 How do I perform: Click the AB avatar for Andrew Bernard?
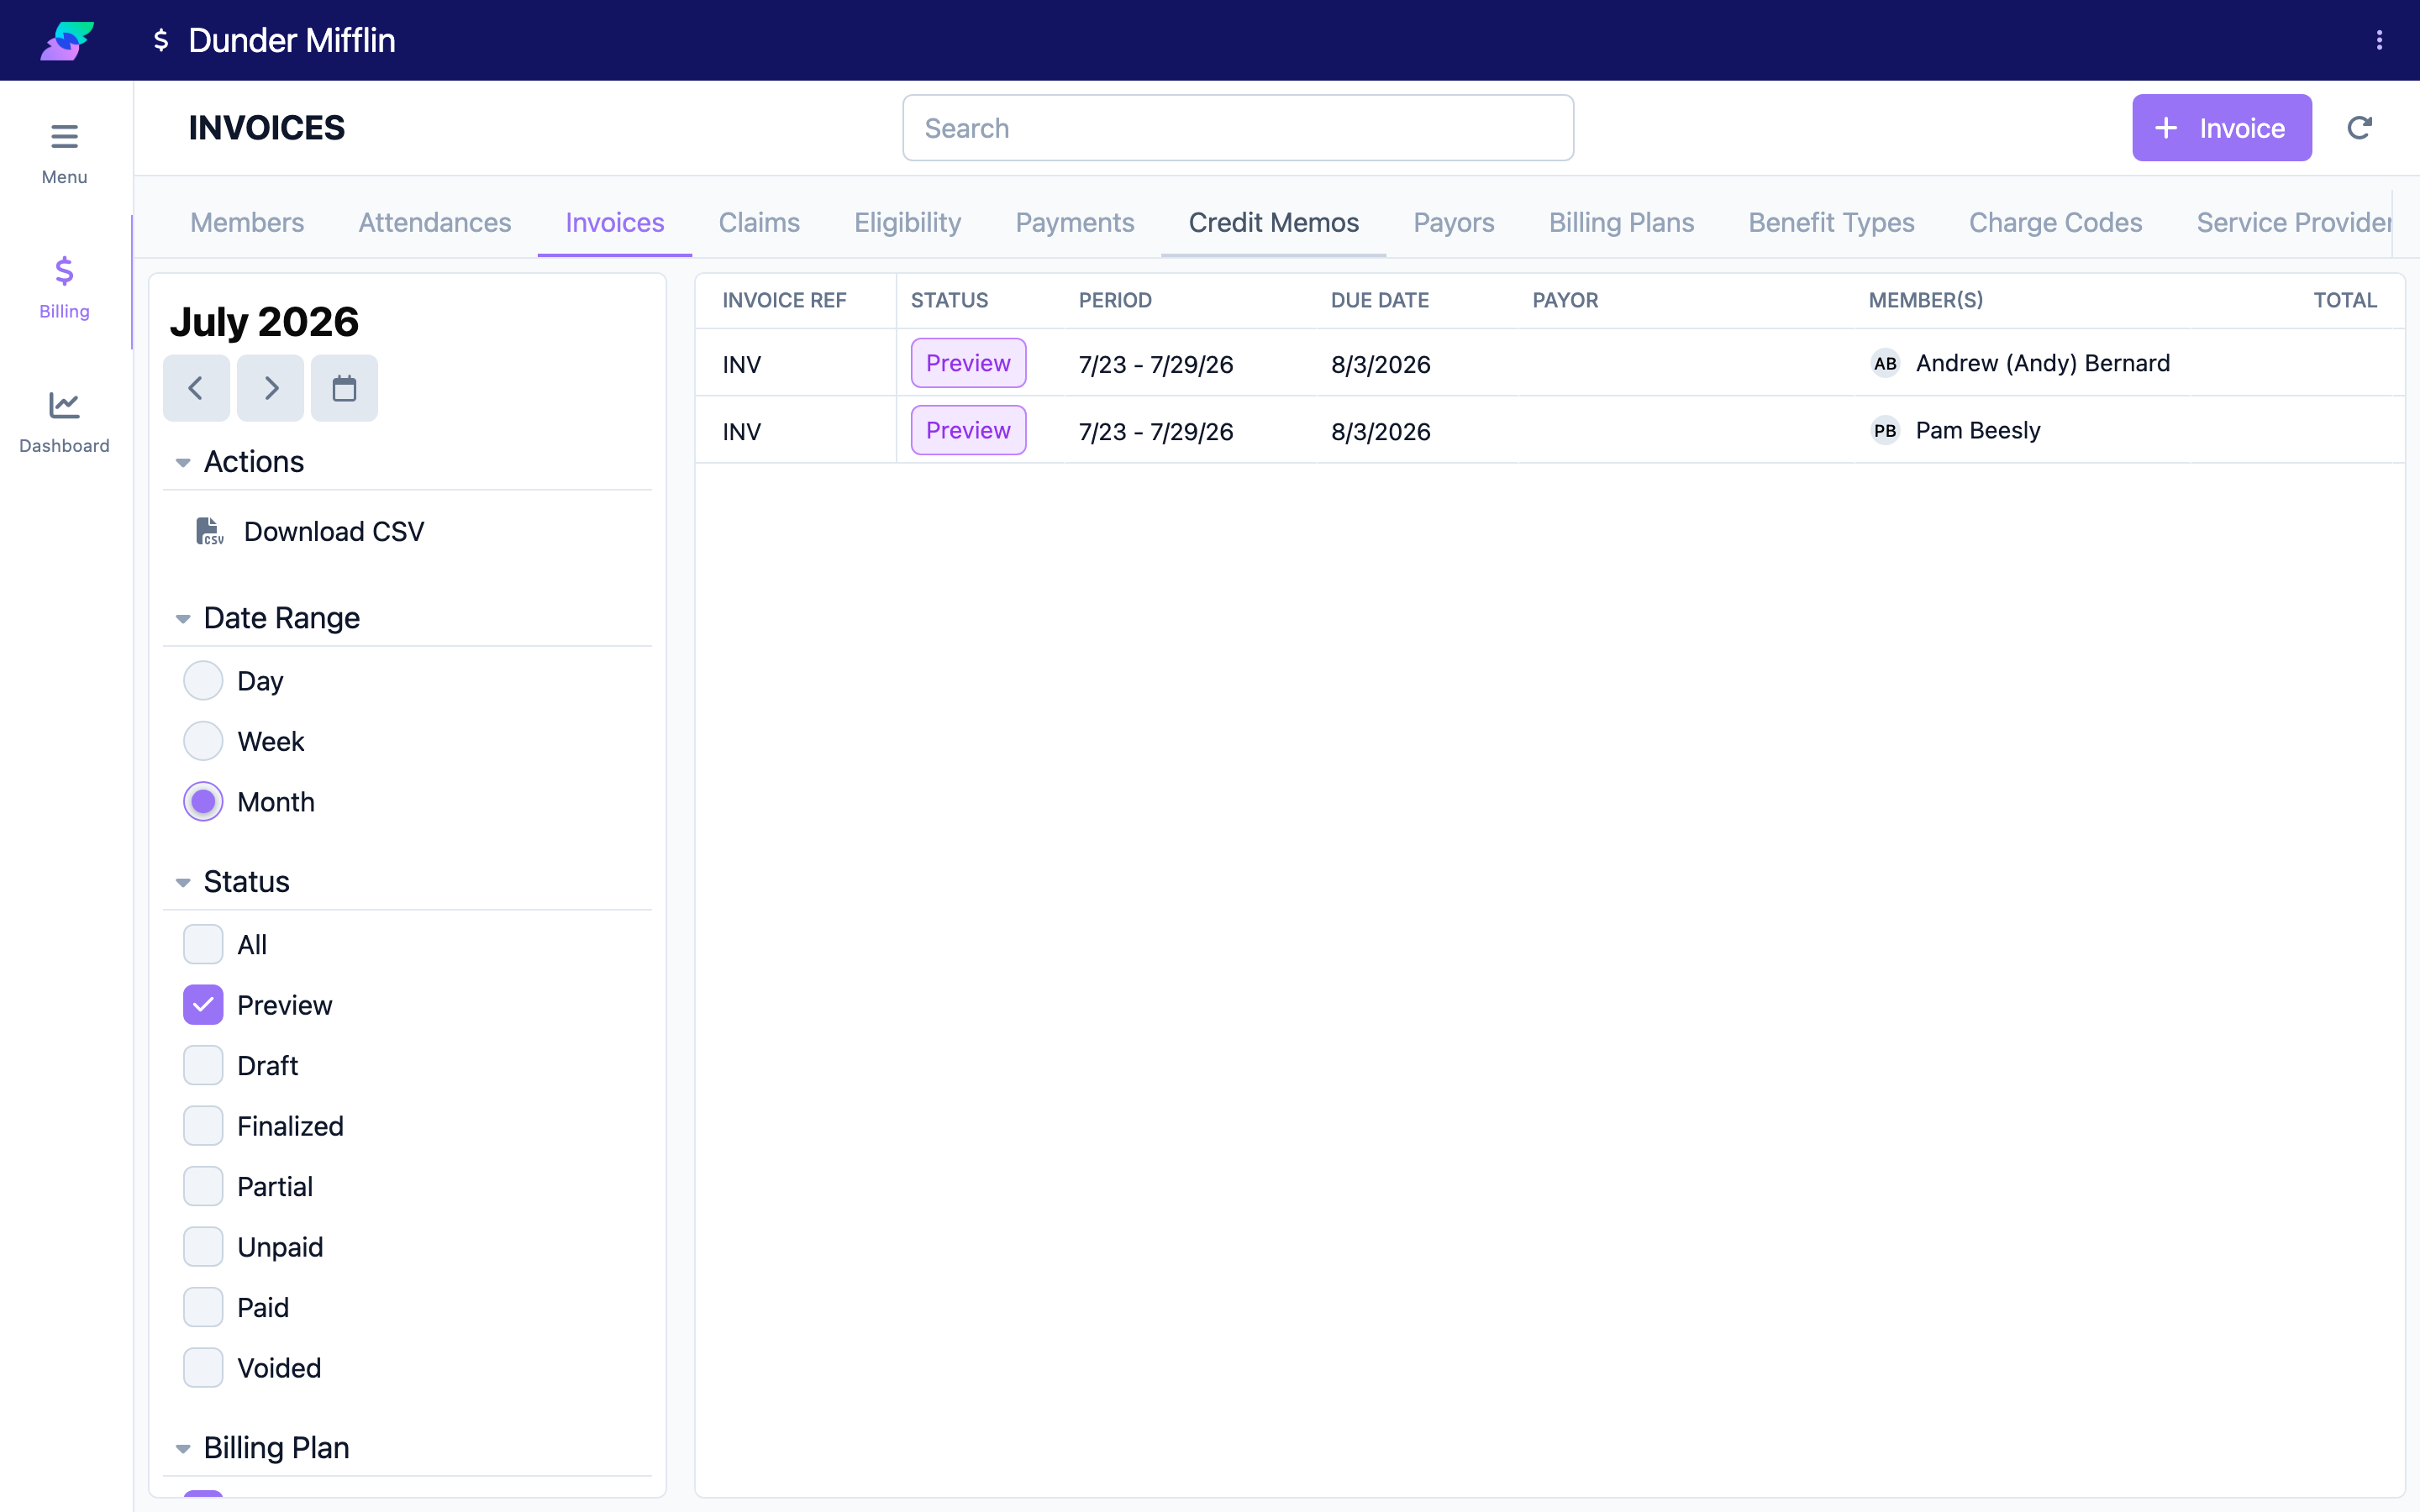(x=1885, y=364)
